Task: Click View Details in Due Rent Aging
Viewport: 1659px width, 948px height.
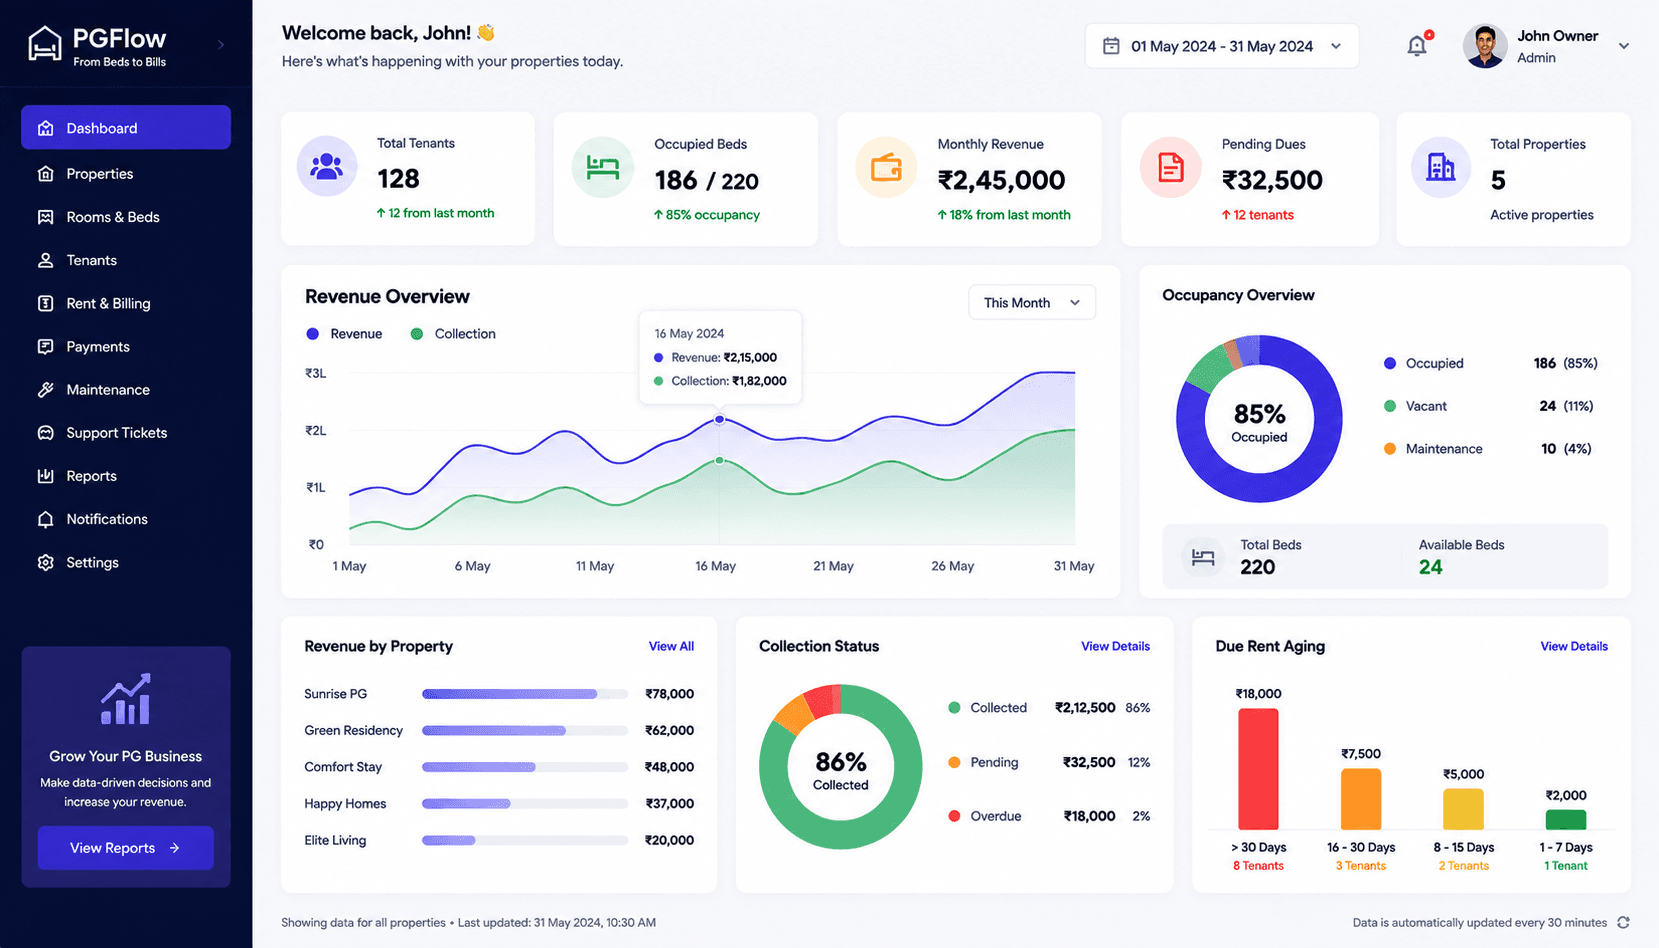Action: [x=1574, y=647]
